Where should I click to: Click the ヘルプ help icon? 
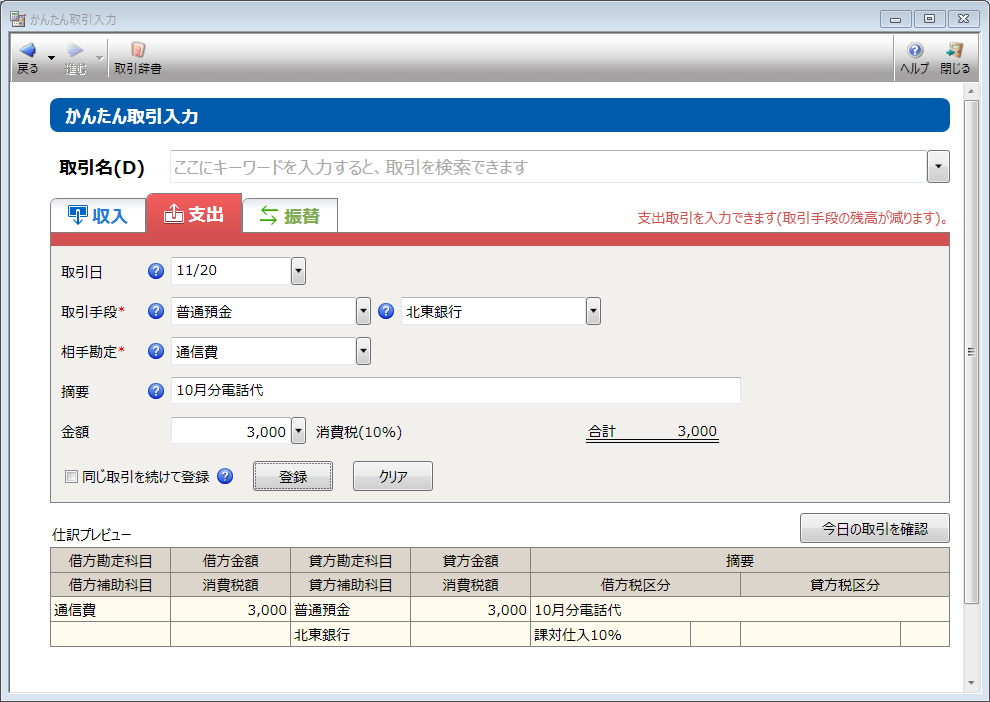coord(914,51)
